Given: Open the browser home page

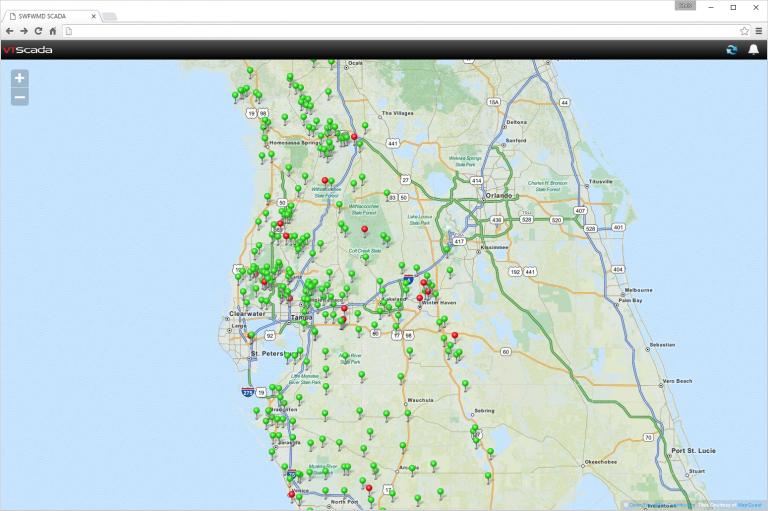Looking at the screenshot, I should pyautogui.click(x=53, y=31).
